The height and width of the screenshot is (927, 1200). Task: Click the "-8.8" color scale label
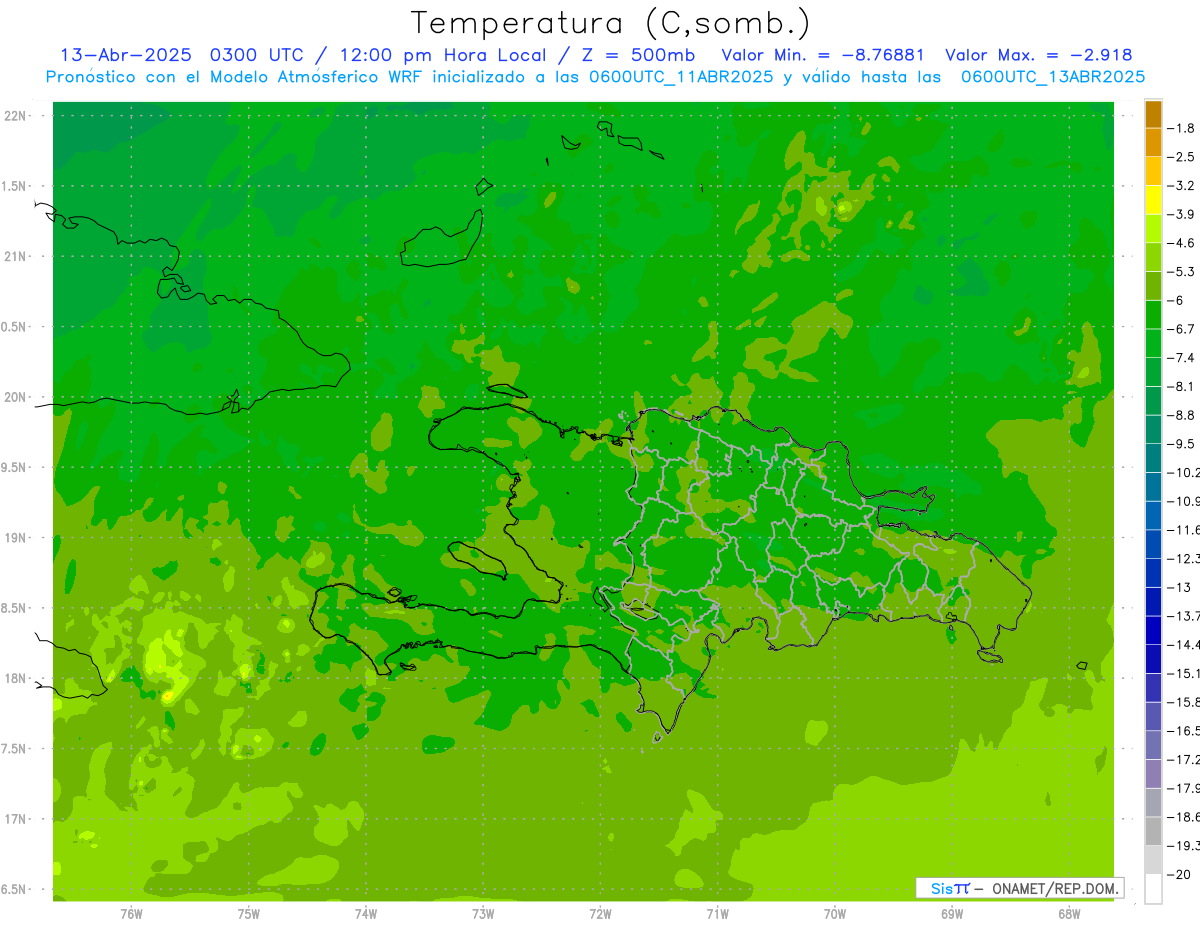click(x=1183, y=415)
